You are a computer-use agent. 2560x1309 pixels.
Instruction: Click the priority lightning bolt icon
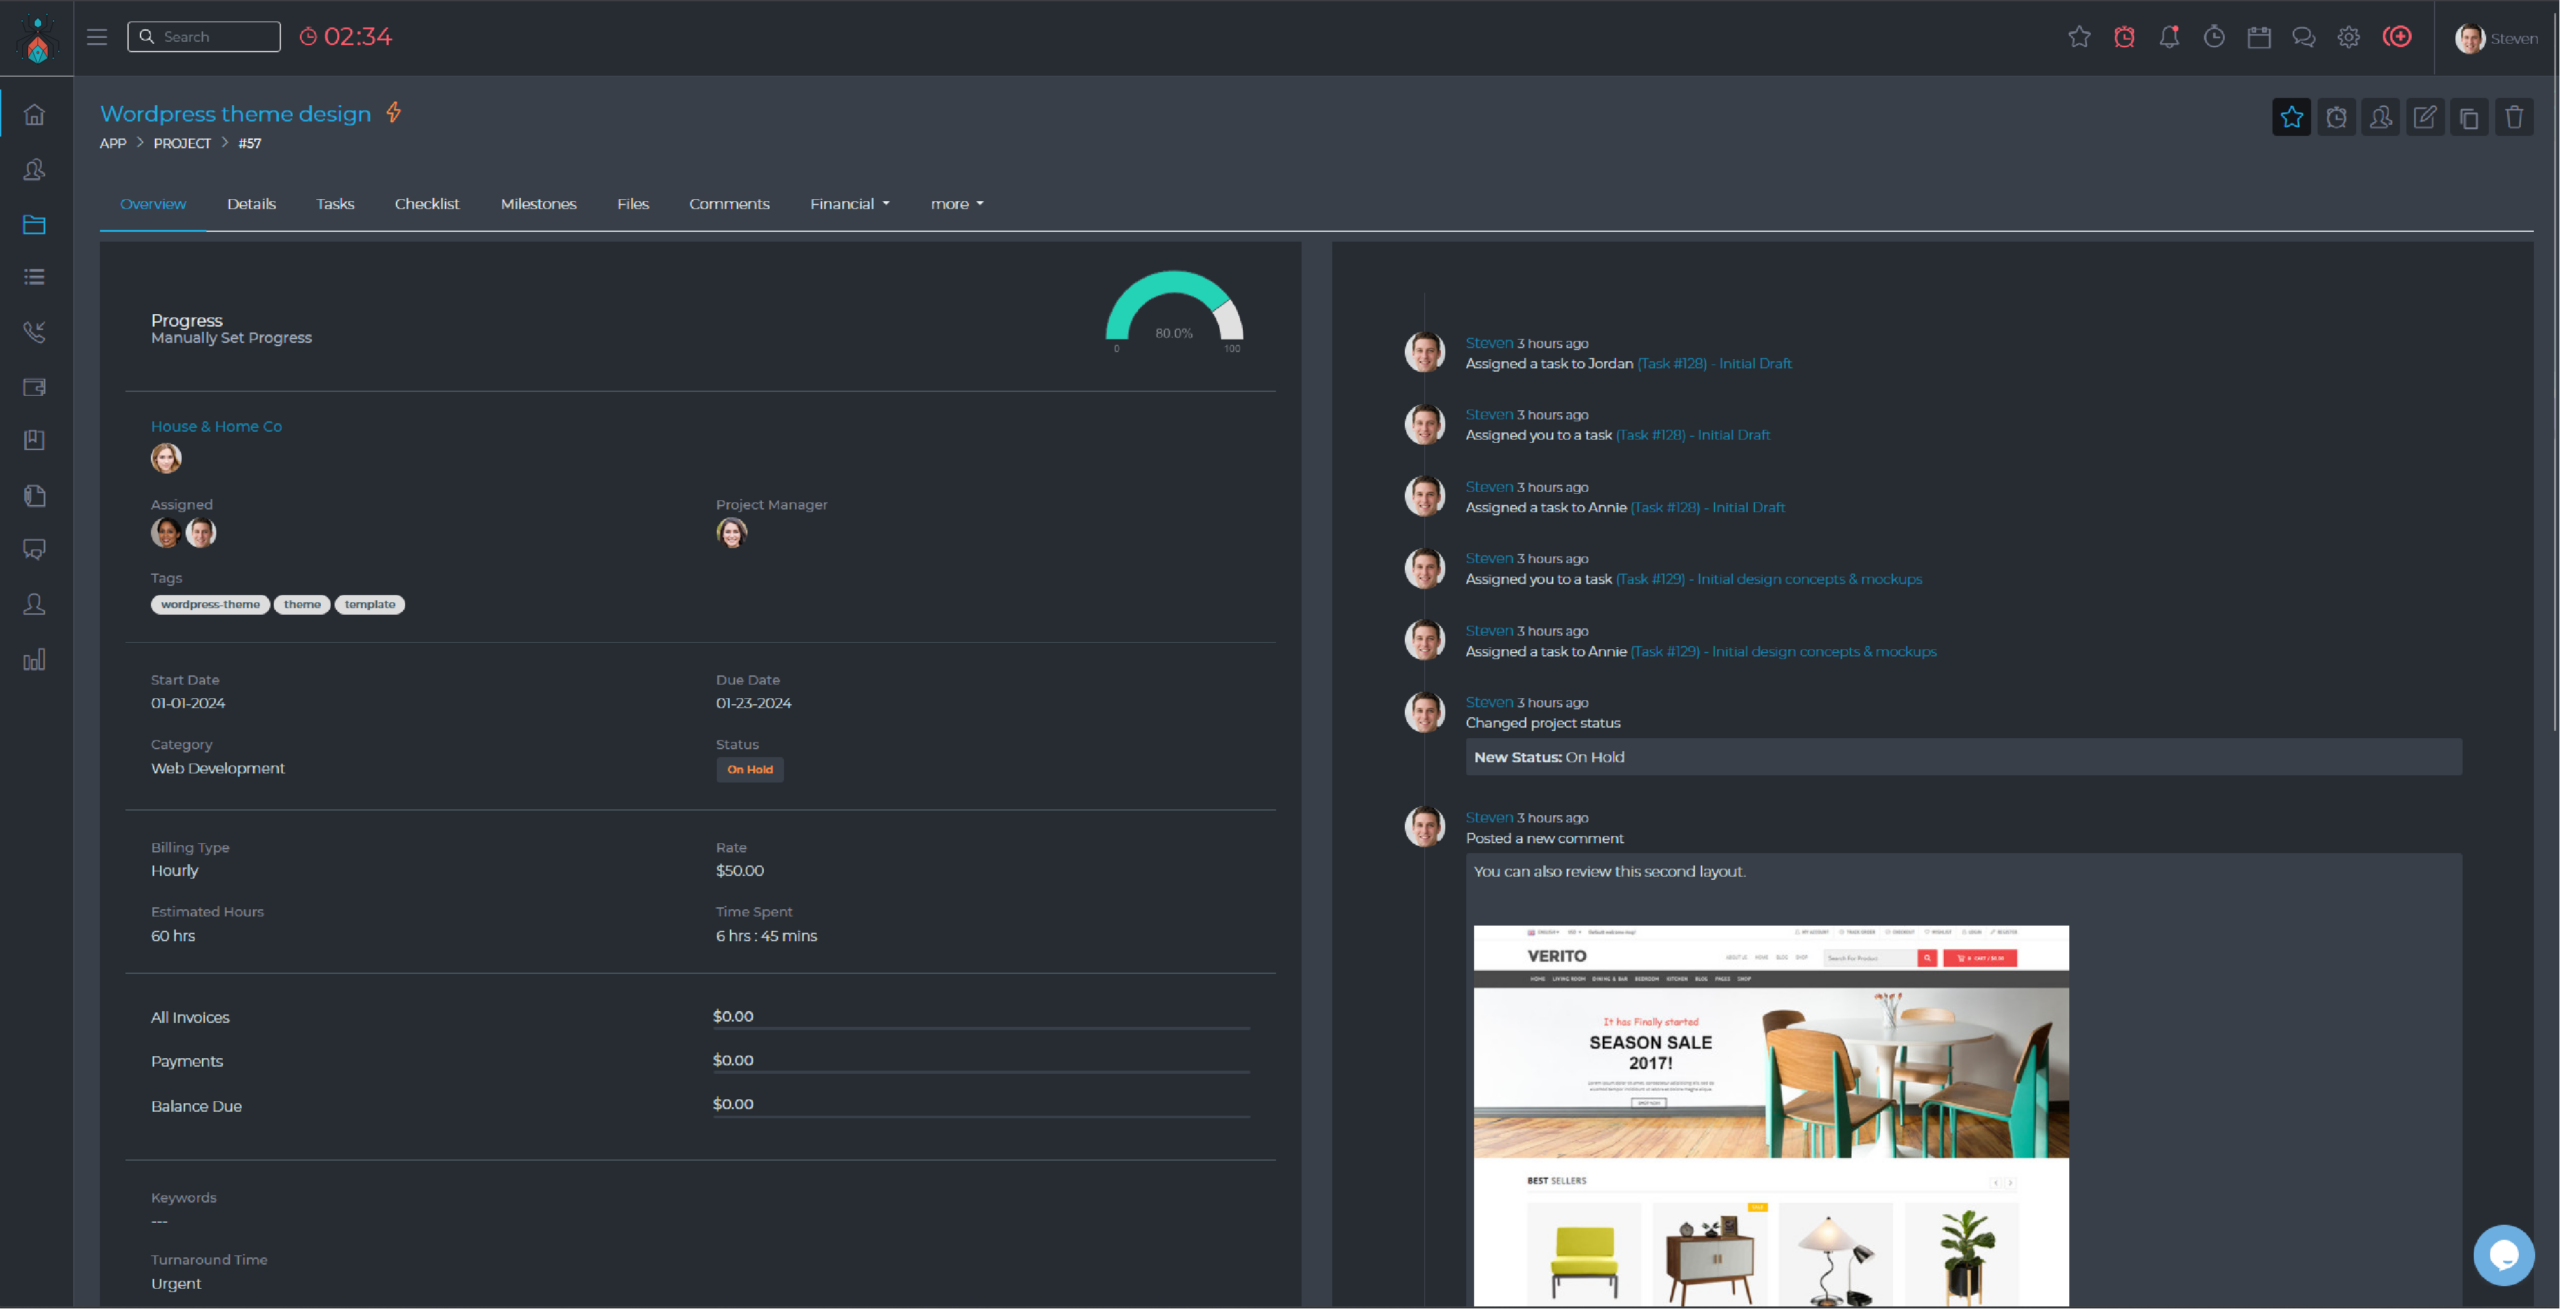[x=394, y=112]
